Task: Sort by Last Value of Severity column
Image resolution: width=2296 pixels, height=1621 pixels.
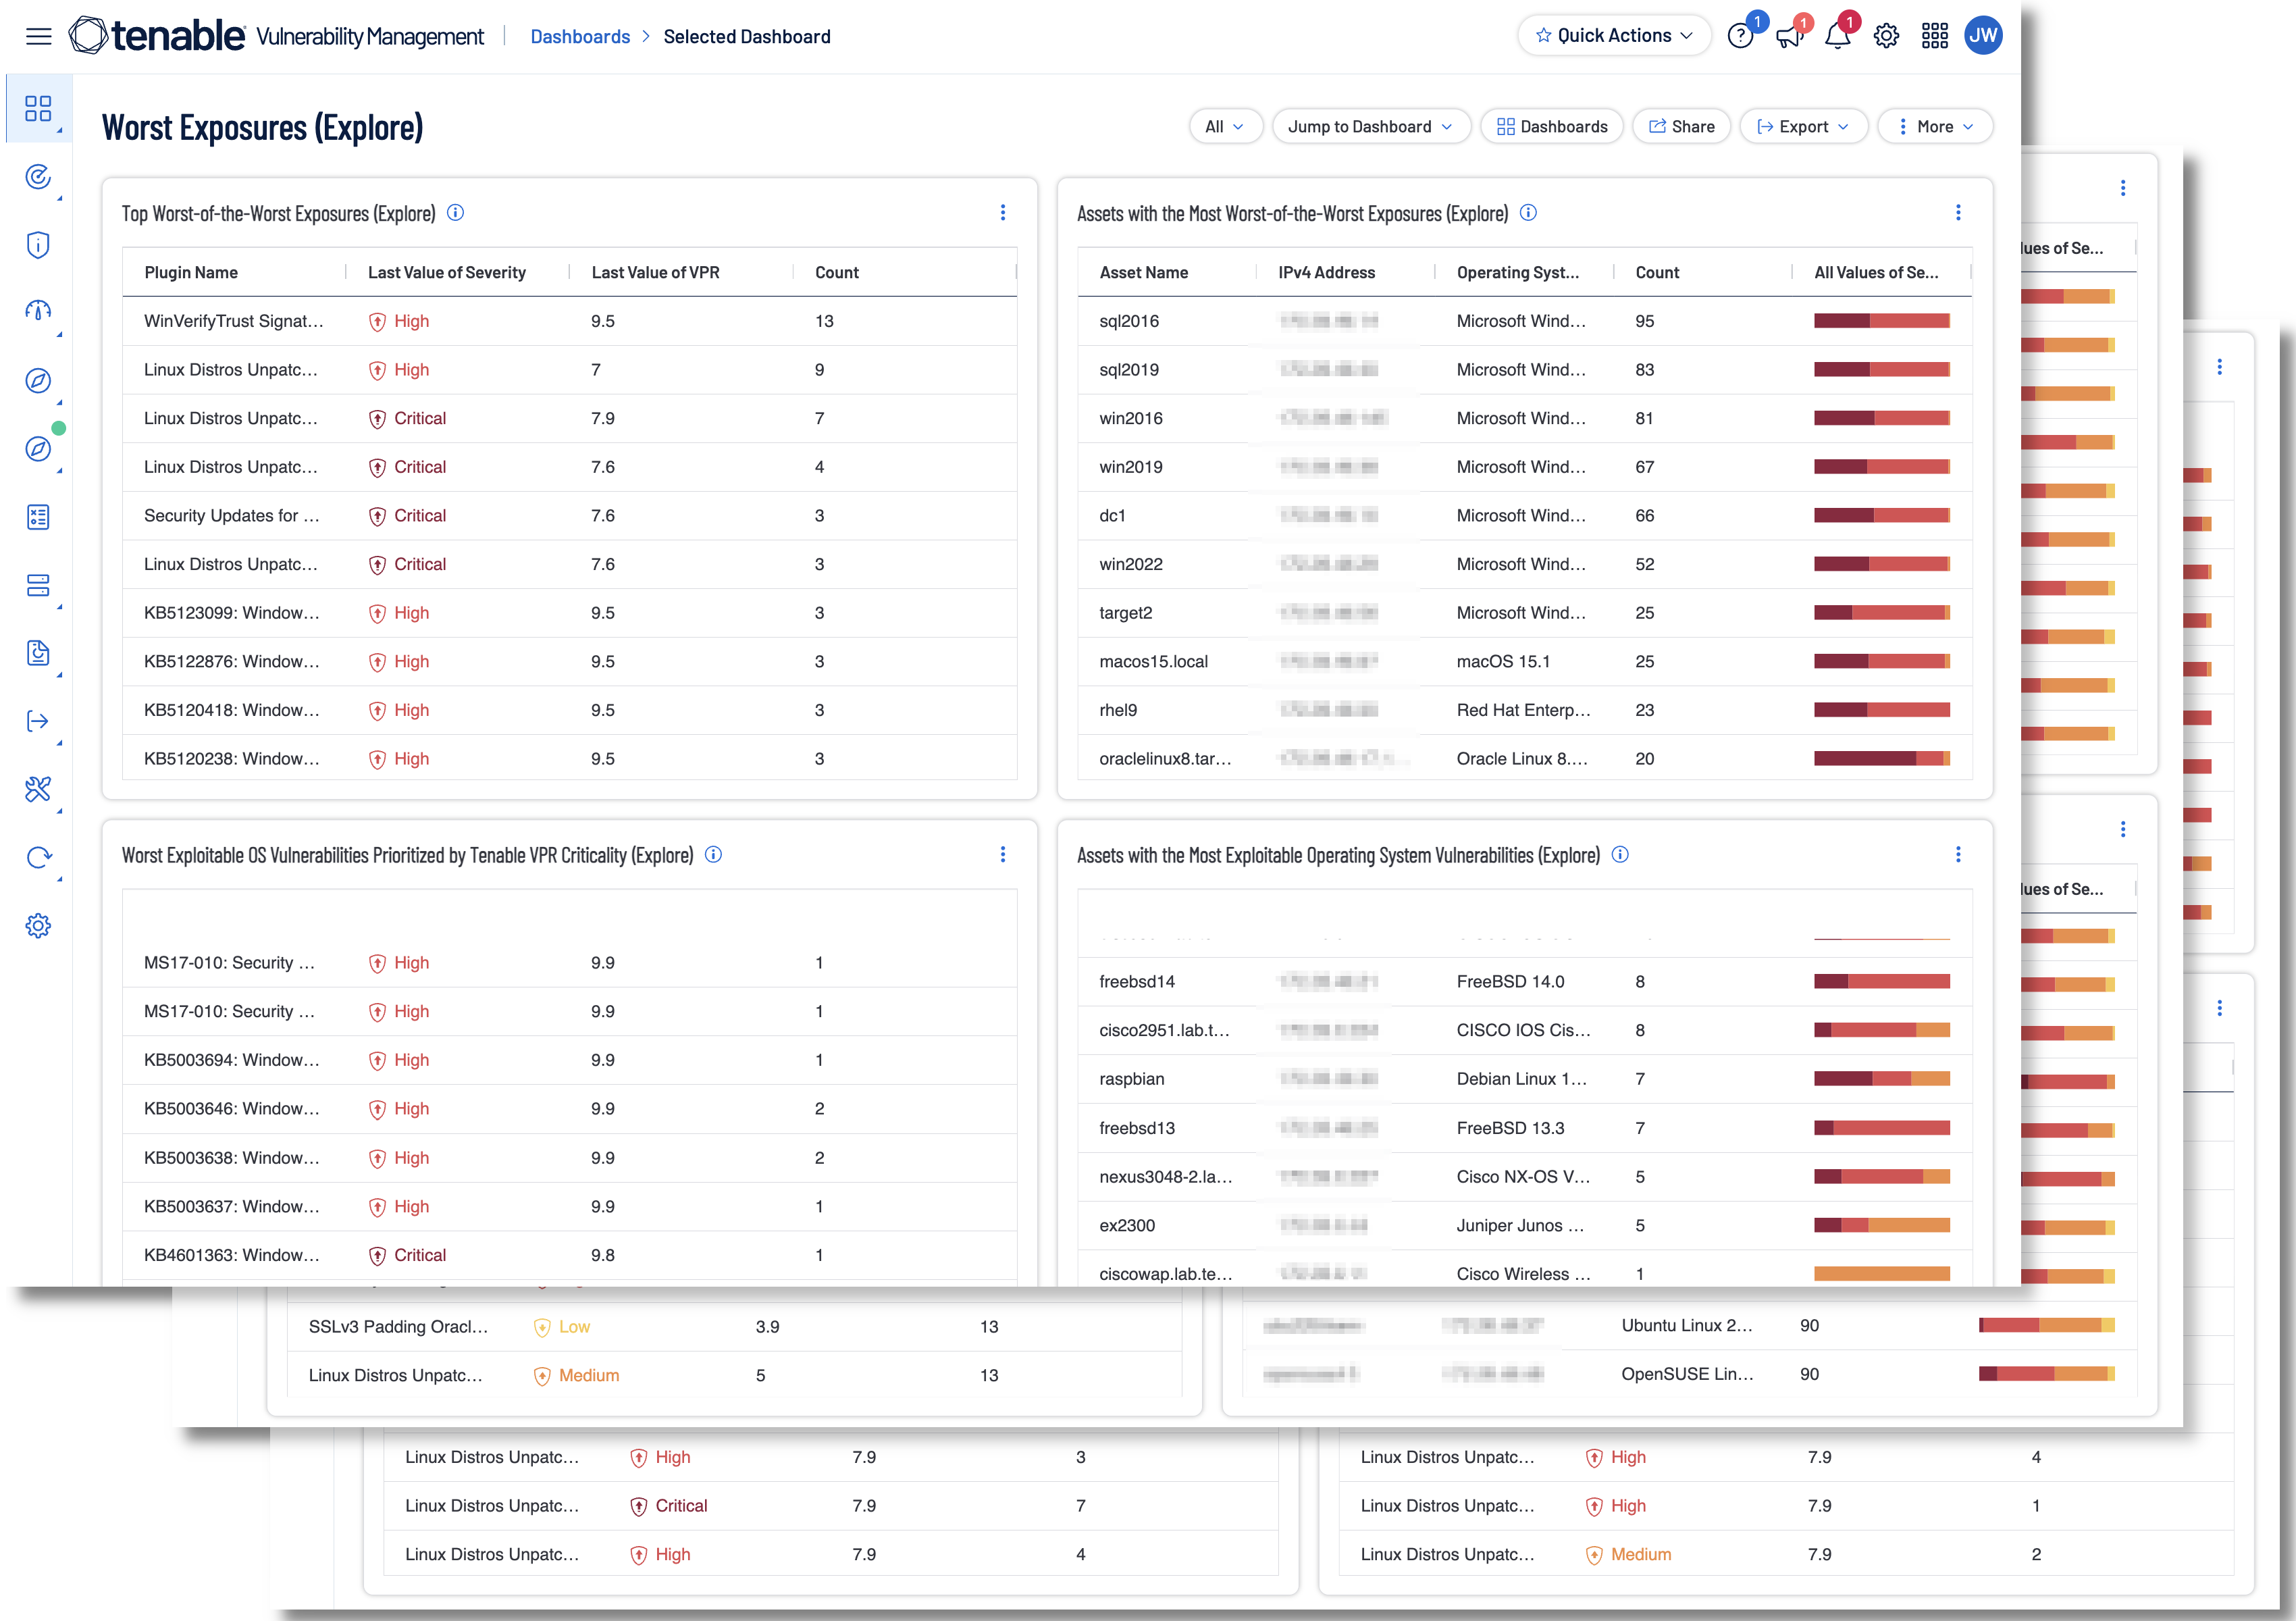Action: pyautogui.click(x=447, y=273)
